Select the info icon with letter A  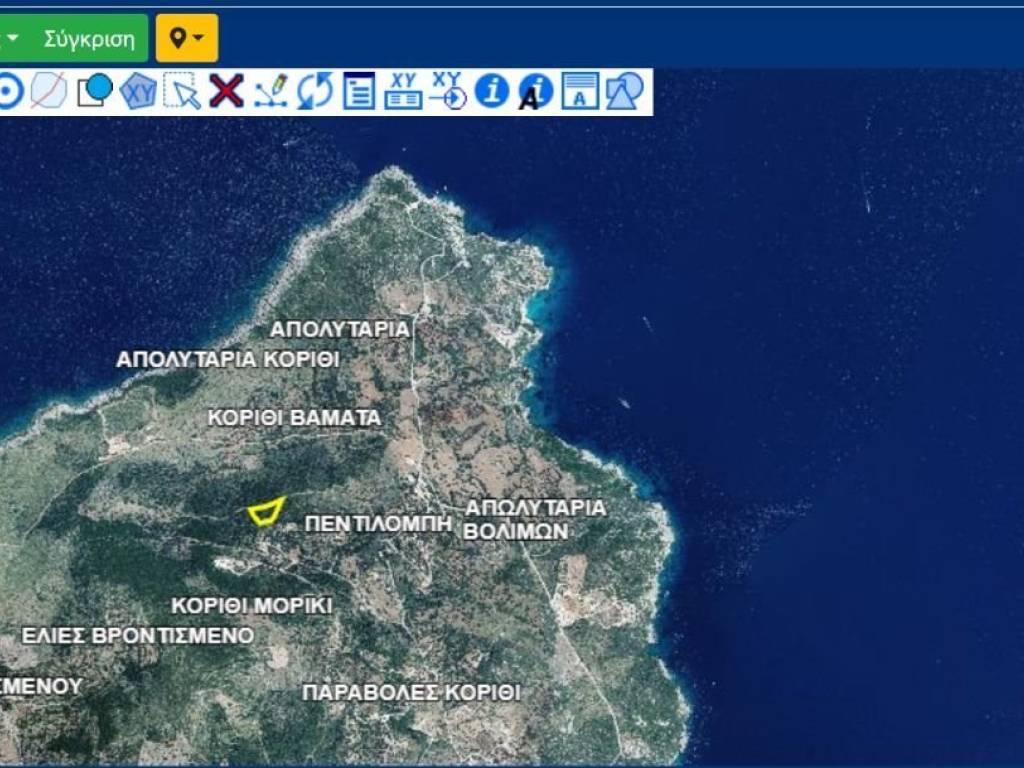pyautogui.click(x=535, y=92)
